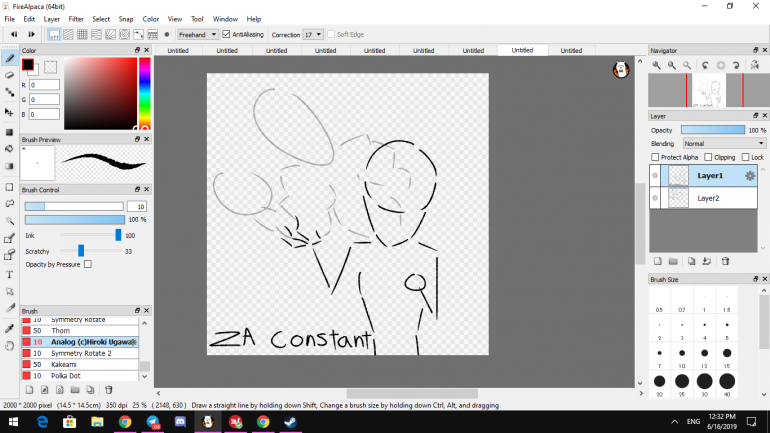This screenshot has width=770, height=433.
Task: Select the Lasso selection tool
Action: tap(9, 204)
